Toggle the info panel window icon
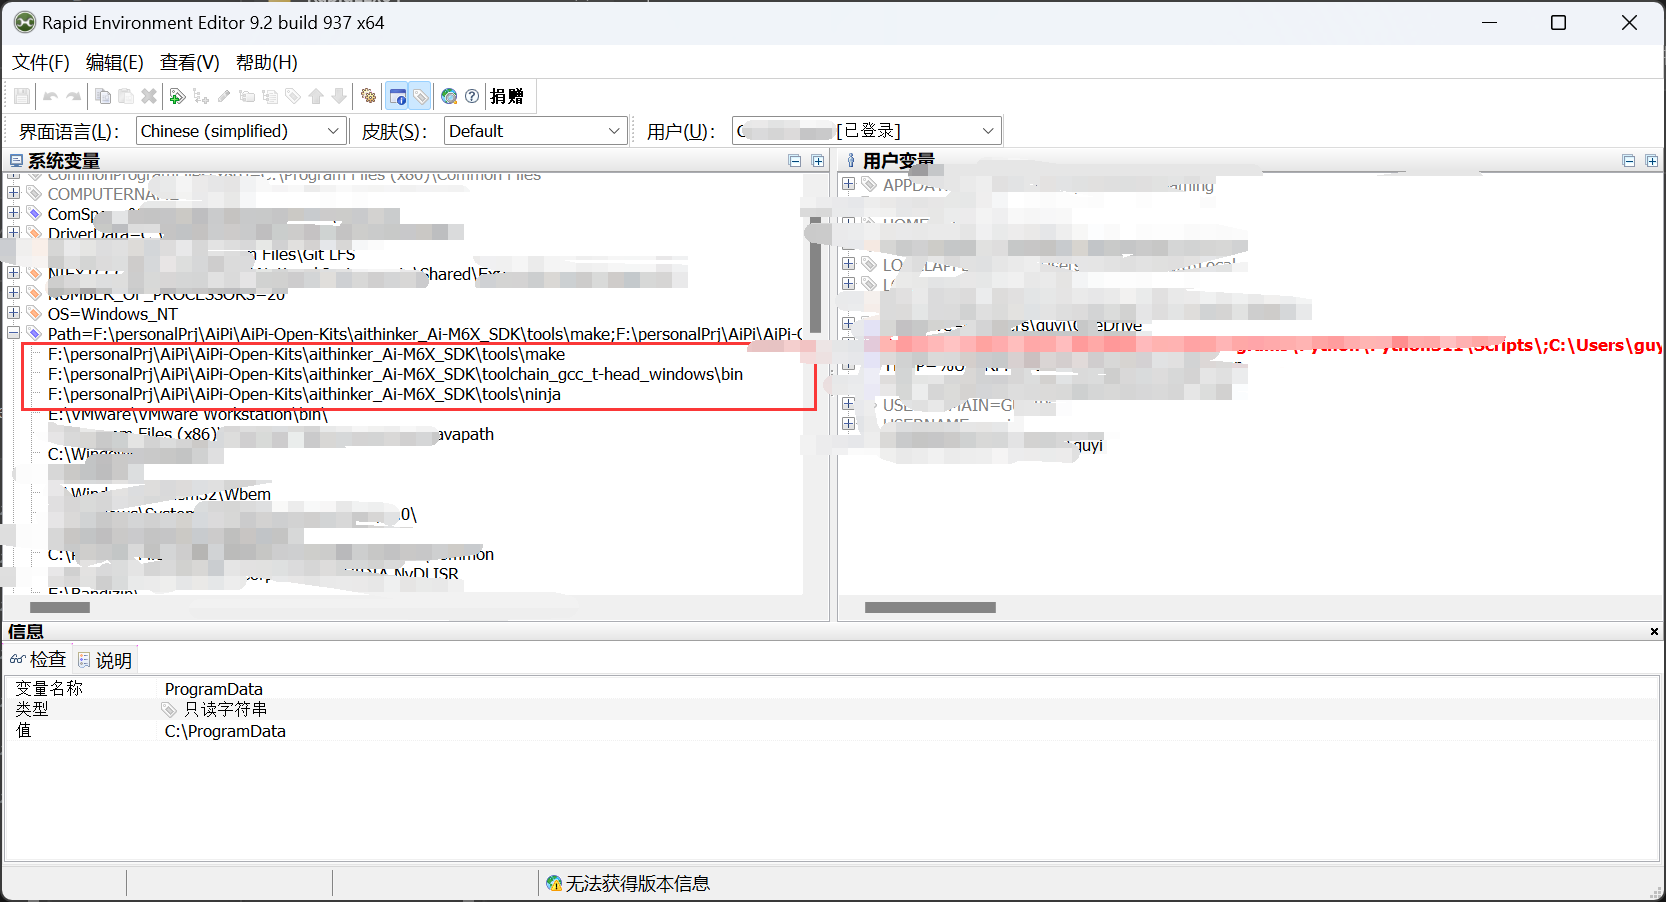Screen dimensions: 1666x902 click(397, 96)
